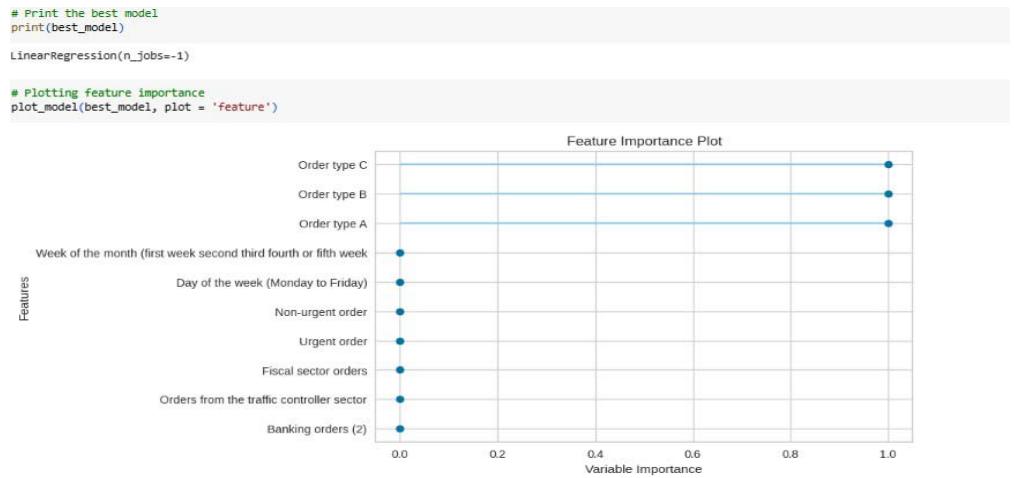The width and height of the screenshot is (1014, 478).
Task: Click the 0.8 x-axis tick label
Action: click(x=790, y=453)
